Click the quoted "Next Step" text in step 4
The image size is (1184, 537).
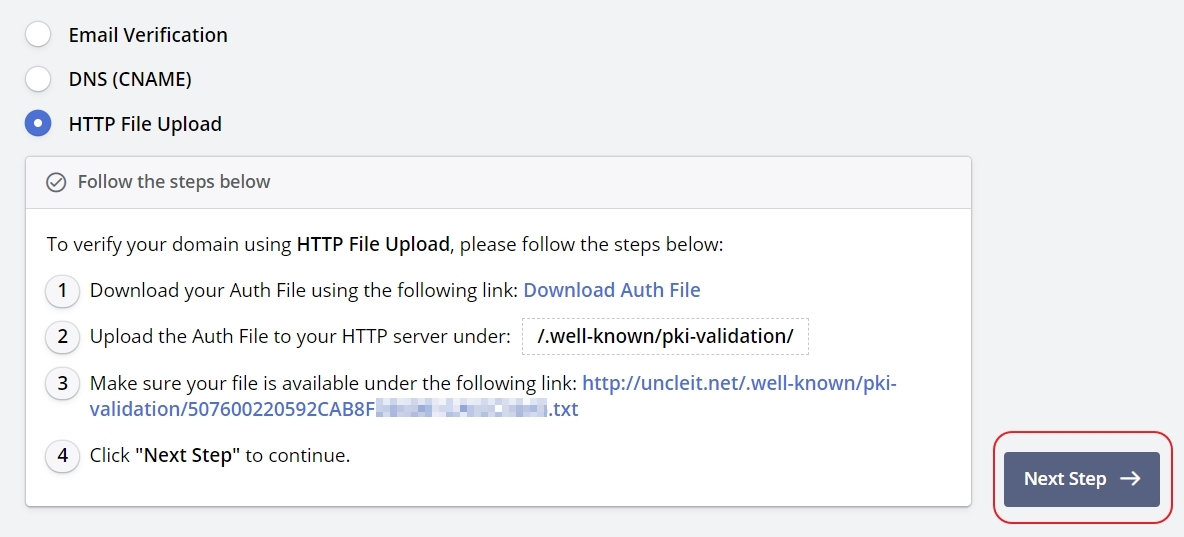click(188, 456)
